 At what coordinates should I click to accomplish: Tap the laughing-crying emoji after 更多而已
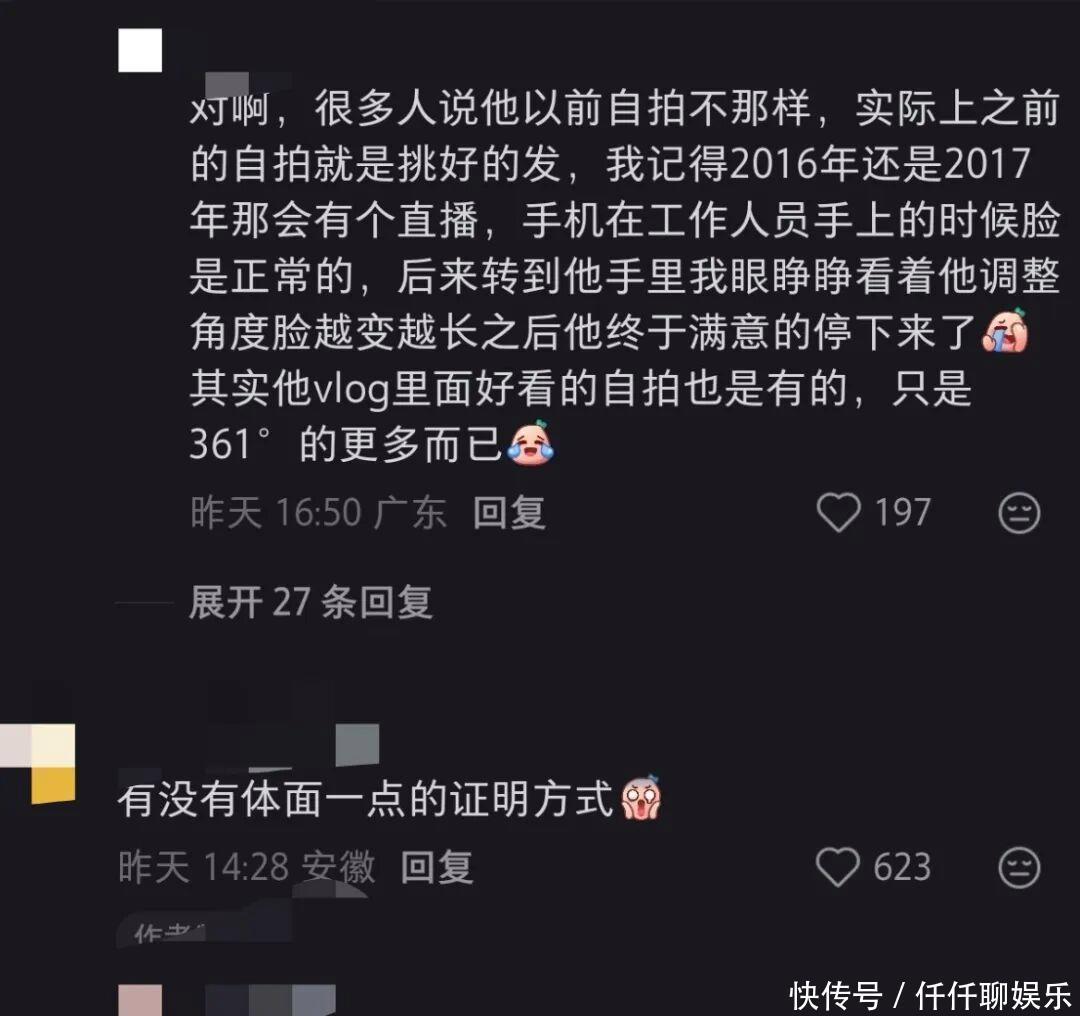[530, 444]
